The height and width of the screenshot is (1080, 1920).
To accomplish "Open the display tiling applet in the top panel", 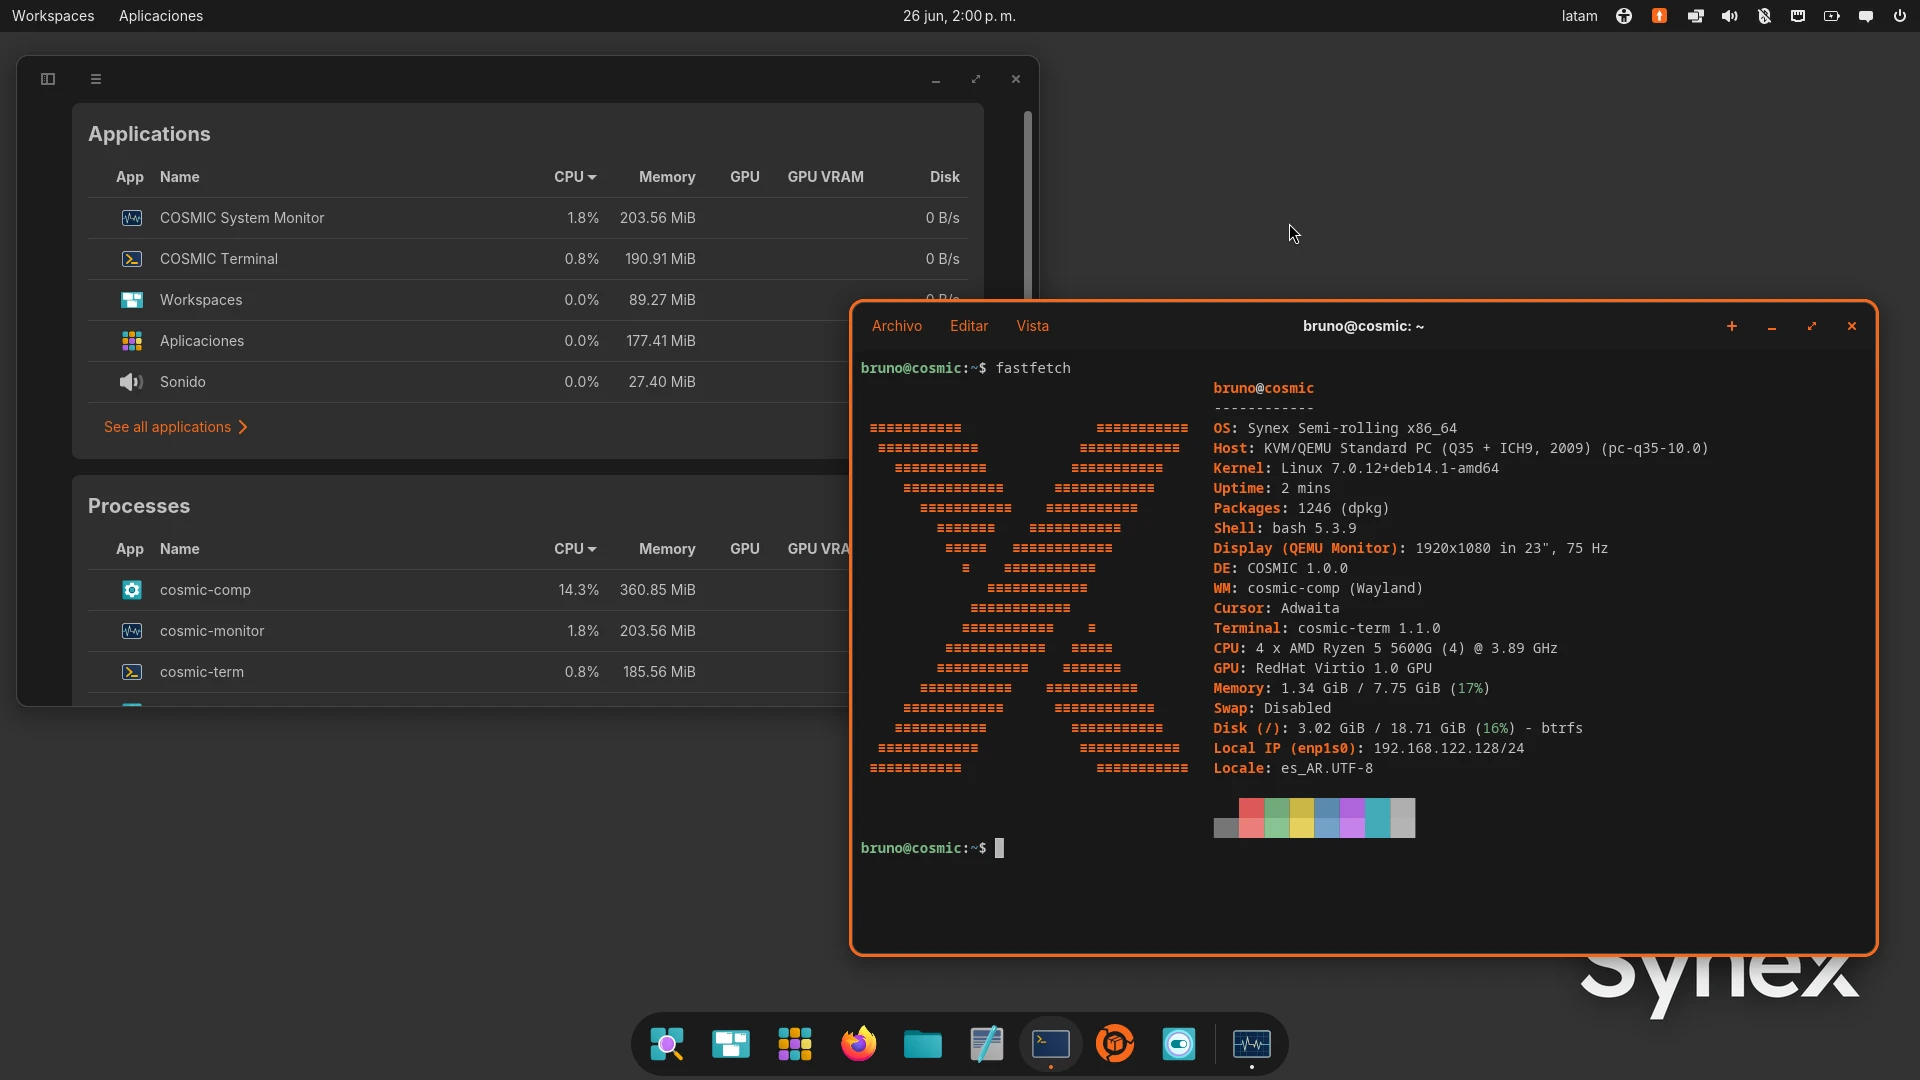I will [1695, 16].
